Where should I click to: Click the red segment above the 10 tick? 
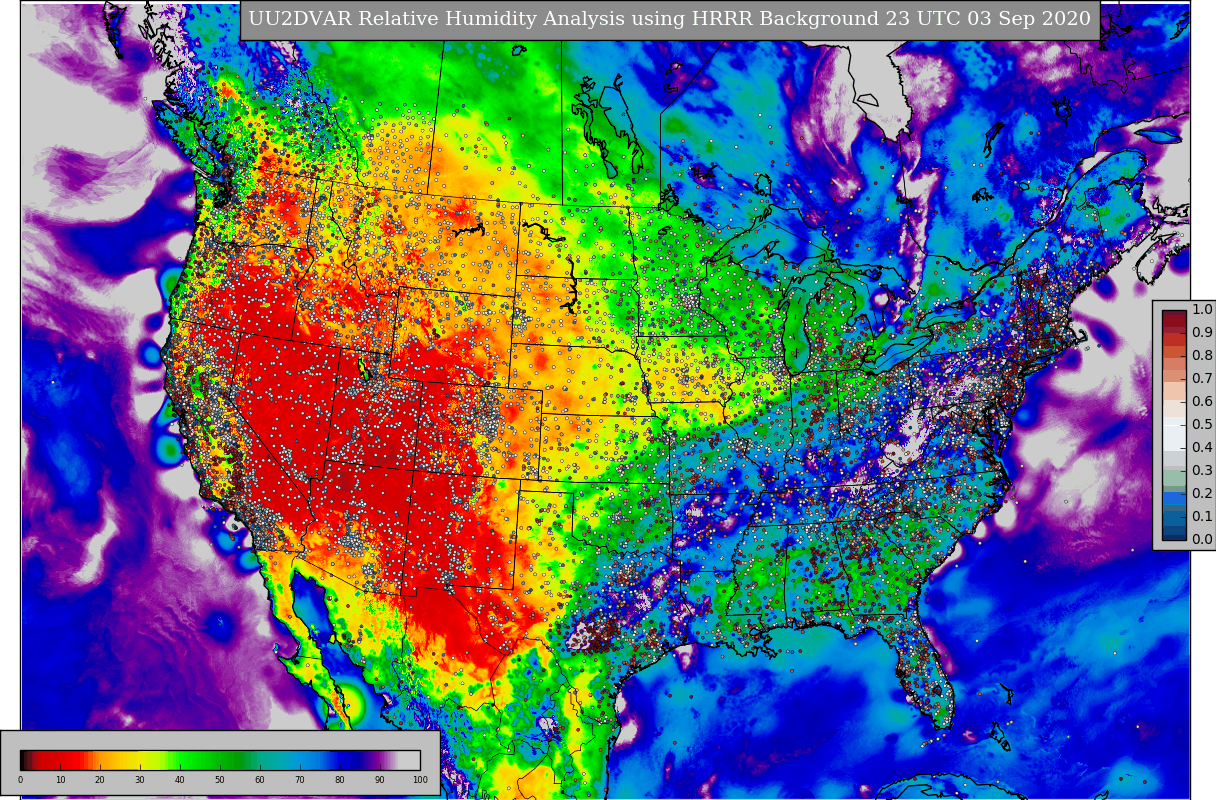pyautogui.click(x=60, y=760)
